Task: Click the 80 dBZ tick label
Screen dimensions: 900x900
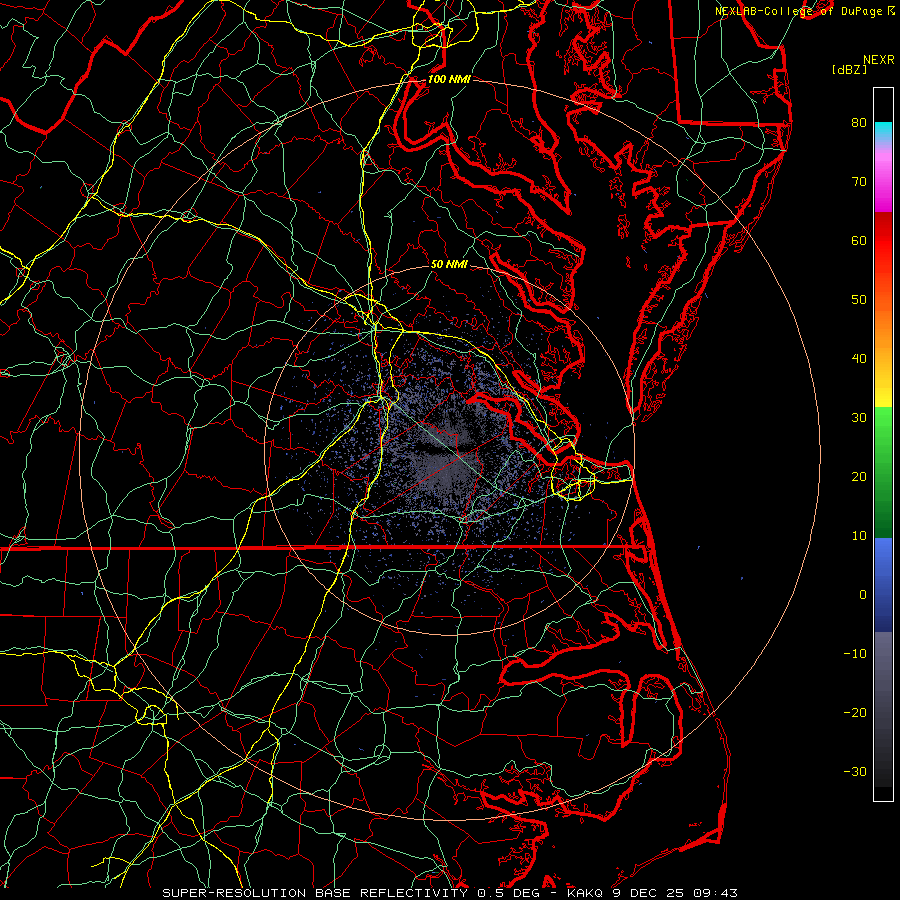Action: tap(858, 123)
